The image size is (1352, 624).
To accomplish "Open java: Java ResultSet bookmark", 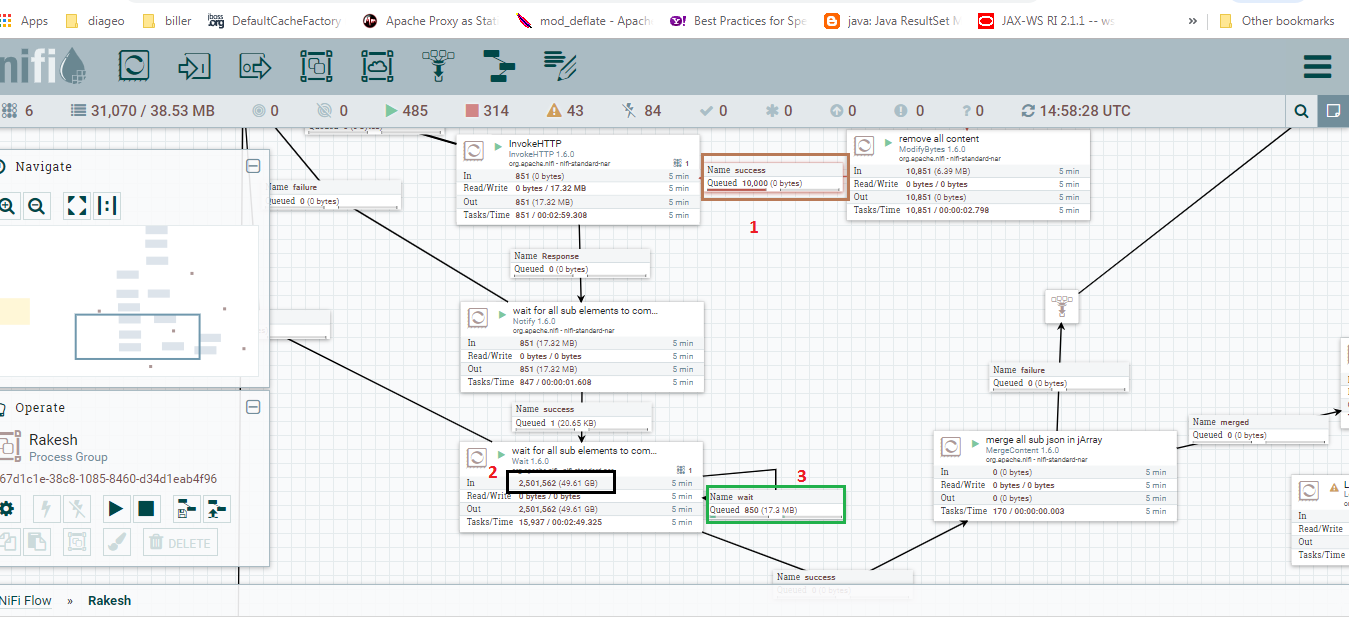I will [x=892, y=20].
